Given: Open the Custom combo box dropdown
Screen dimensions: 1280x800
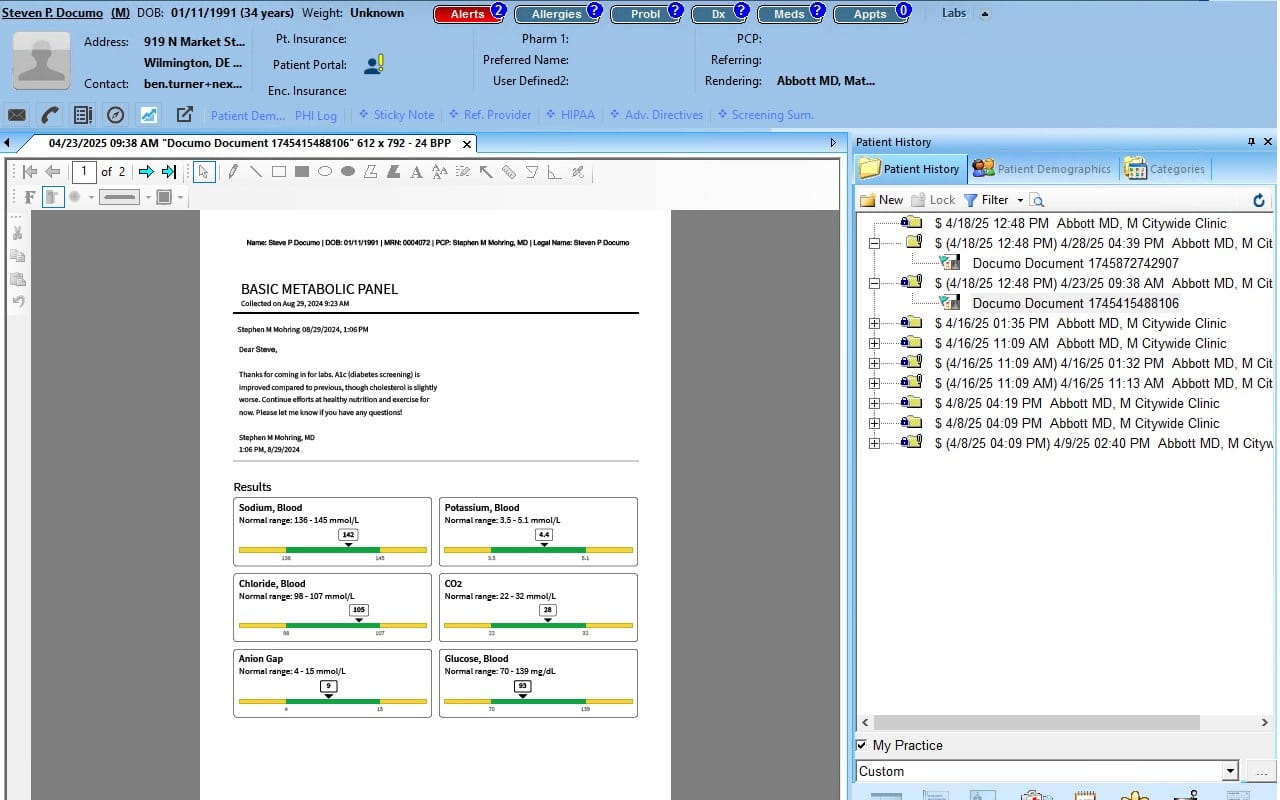Looking at the screenshot, I should pyautogui.click(x=1230, y=771).
